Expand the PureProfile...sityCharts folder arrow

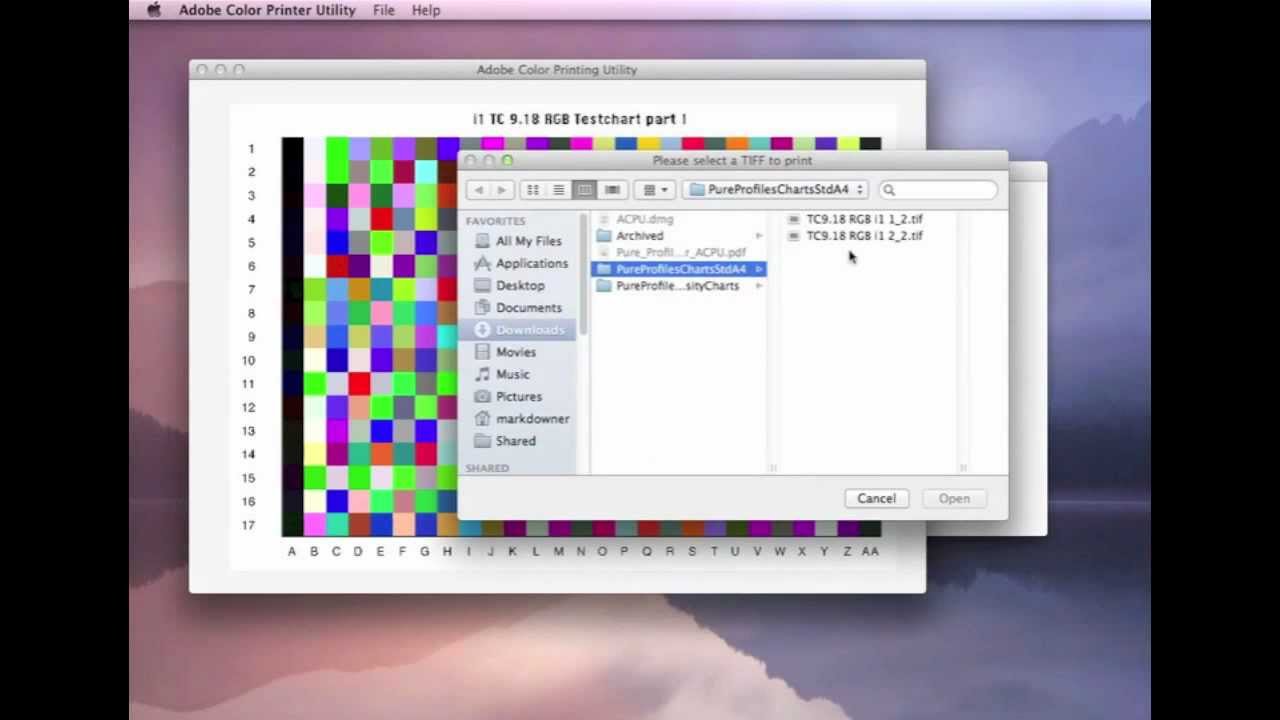tap(760, 286)
